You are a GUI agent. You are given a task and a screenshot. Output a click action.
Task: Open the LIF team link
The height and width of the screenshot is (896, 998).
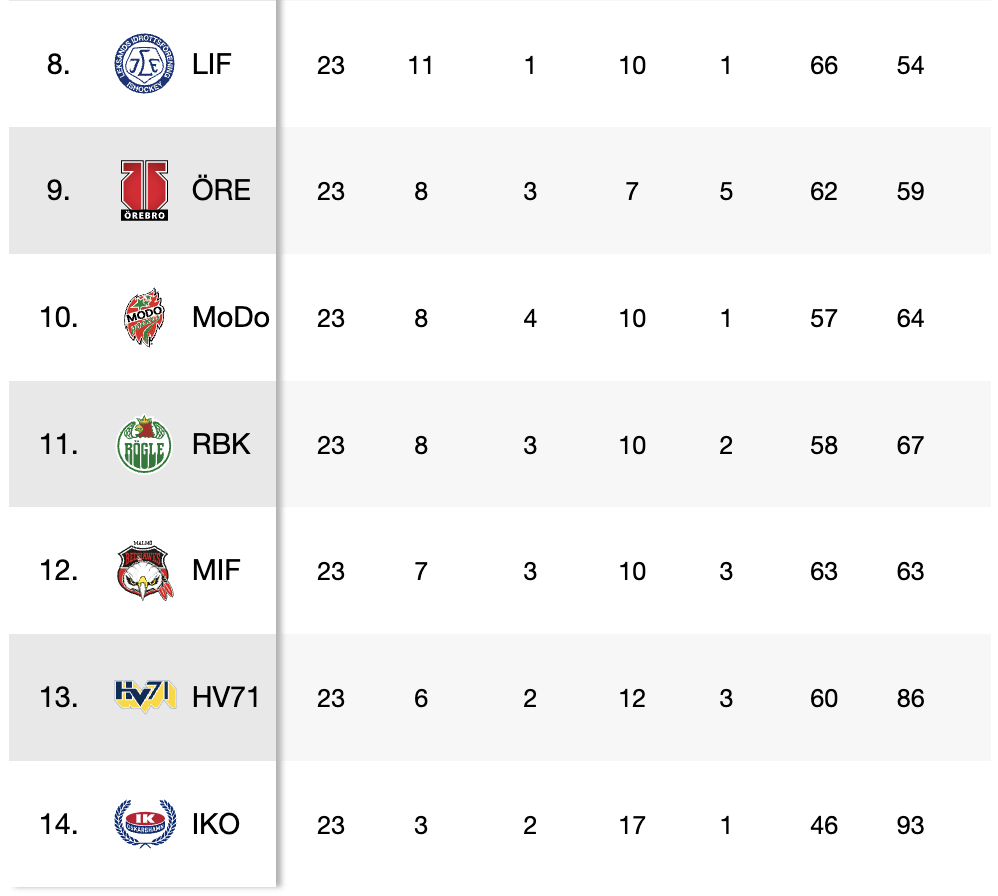click(211, 64)
